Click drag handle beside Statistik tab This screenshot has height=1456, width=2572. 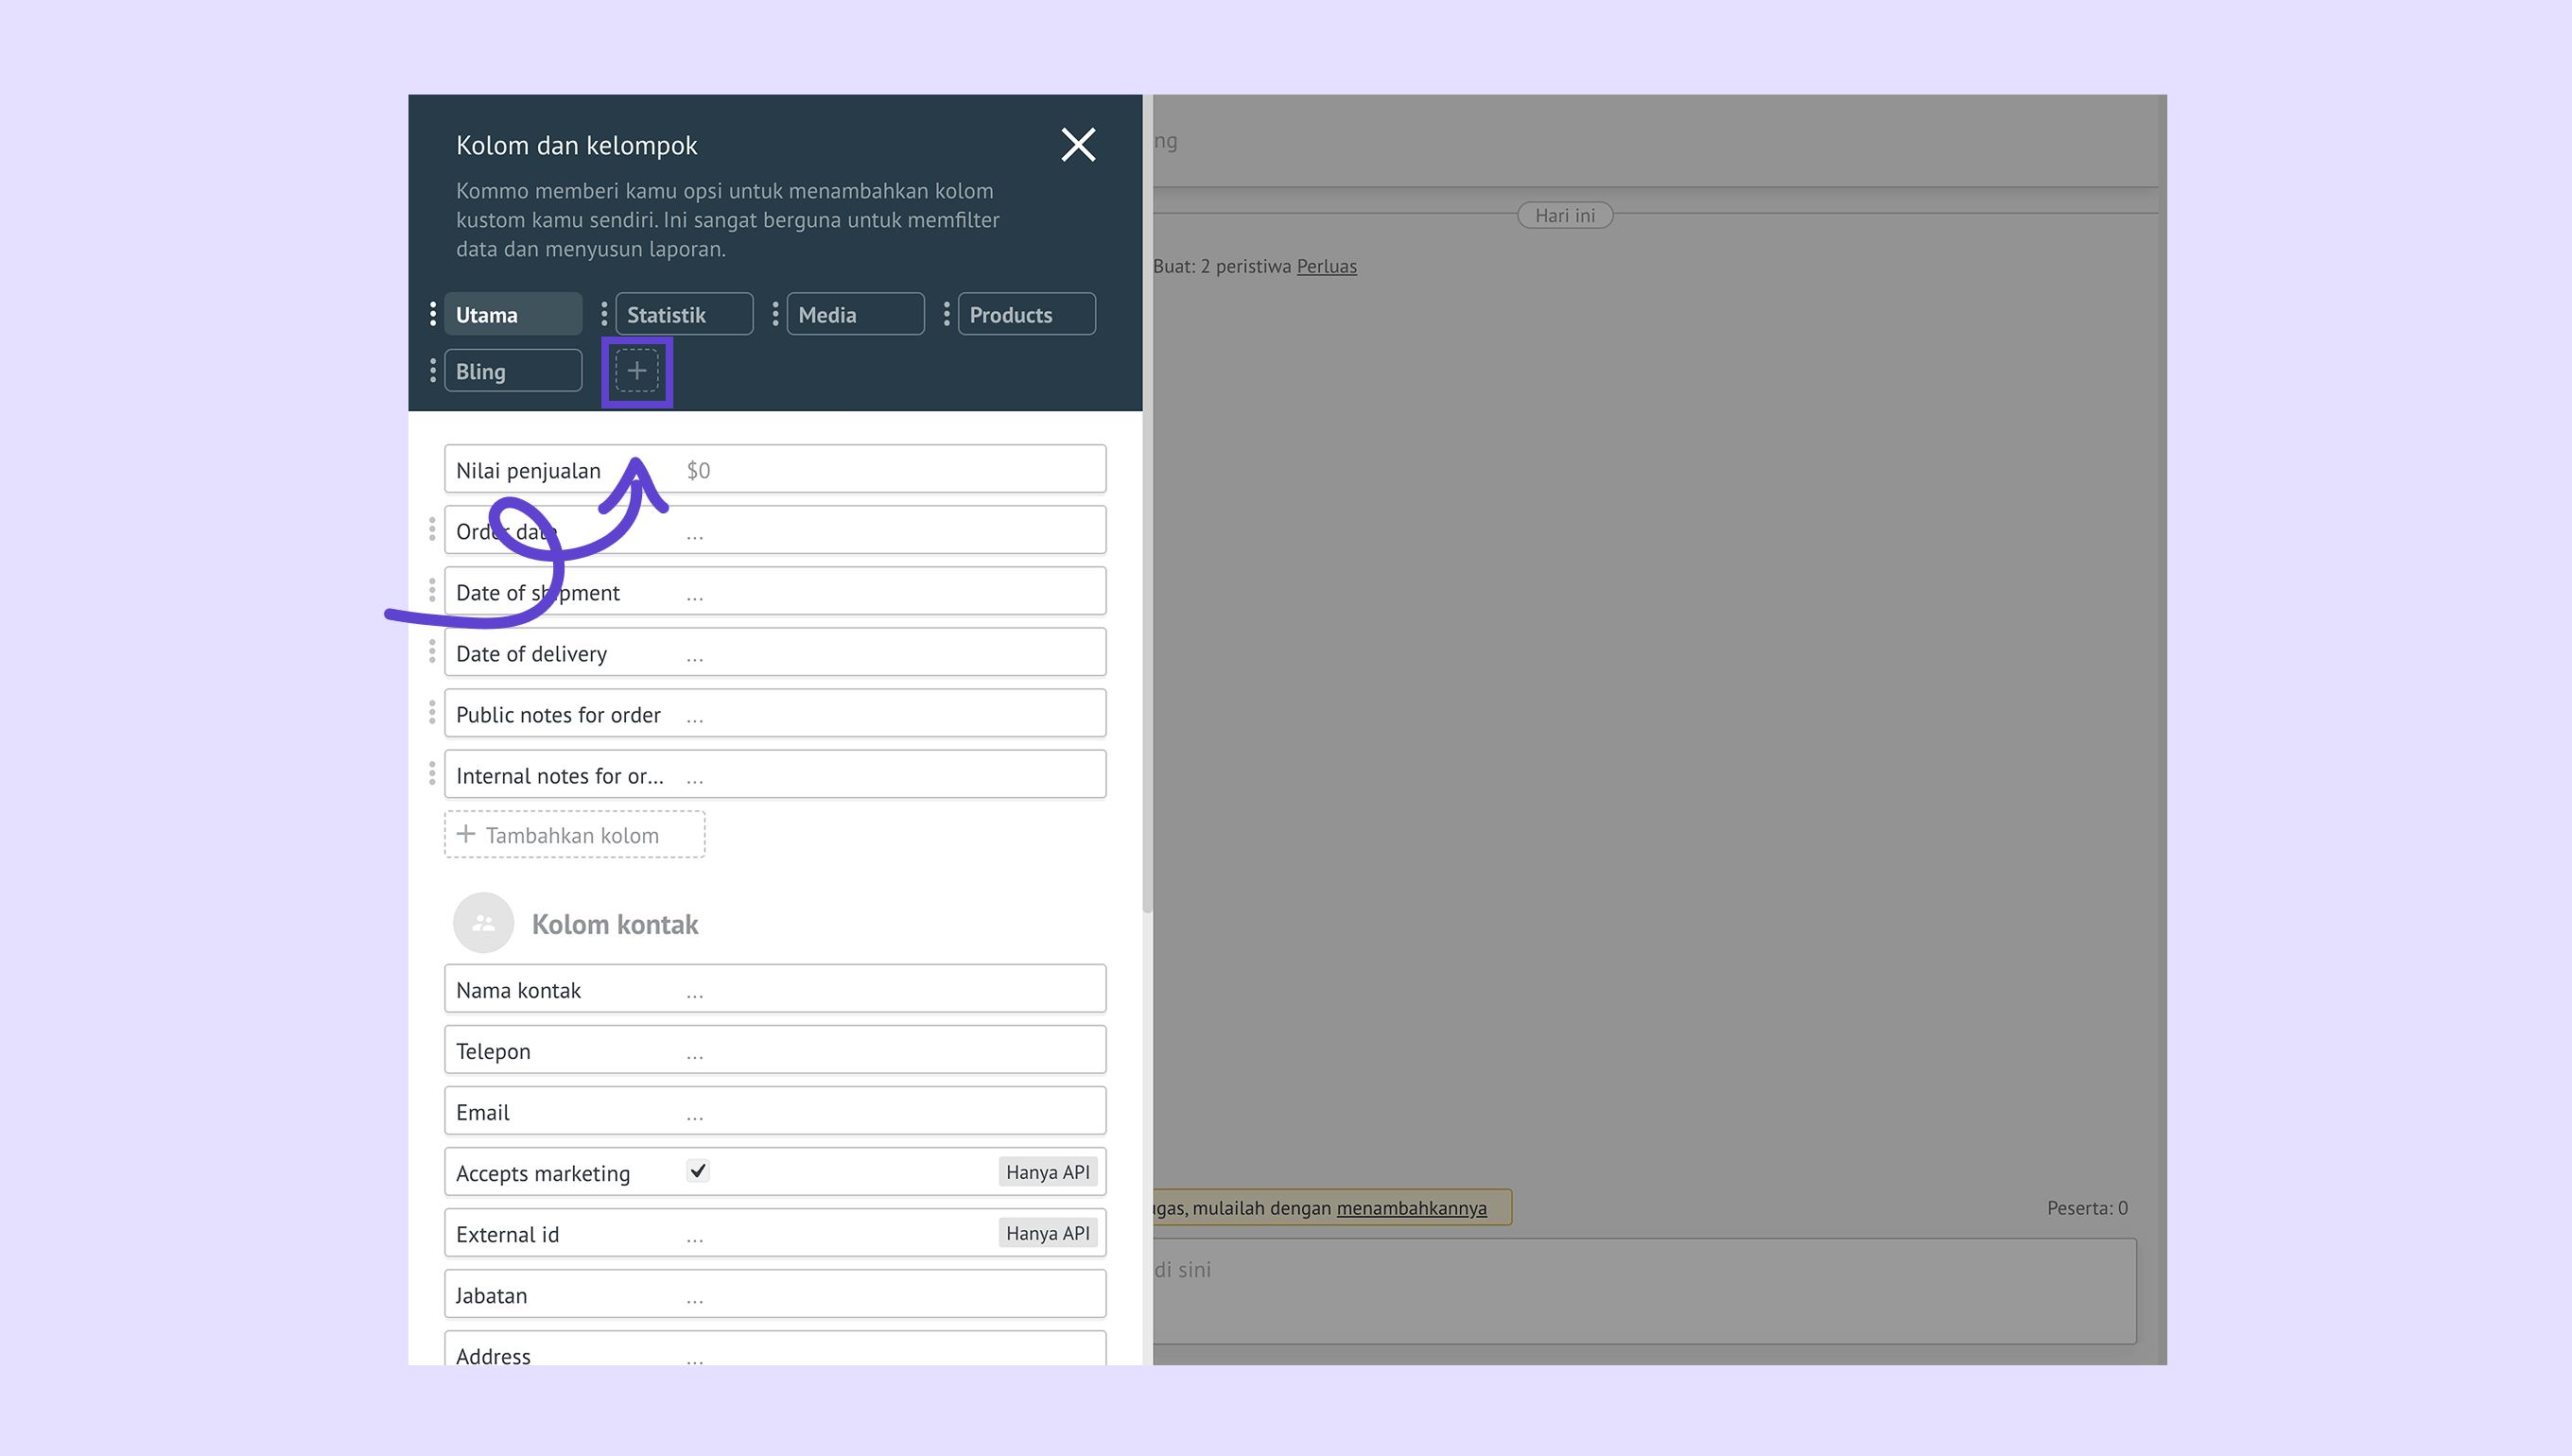[x=603, y=314]
